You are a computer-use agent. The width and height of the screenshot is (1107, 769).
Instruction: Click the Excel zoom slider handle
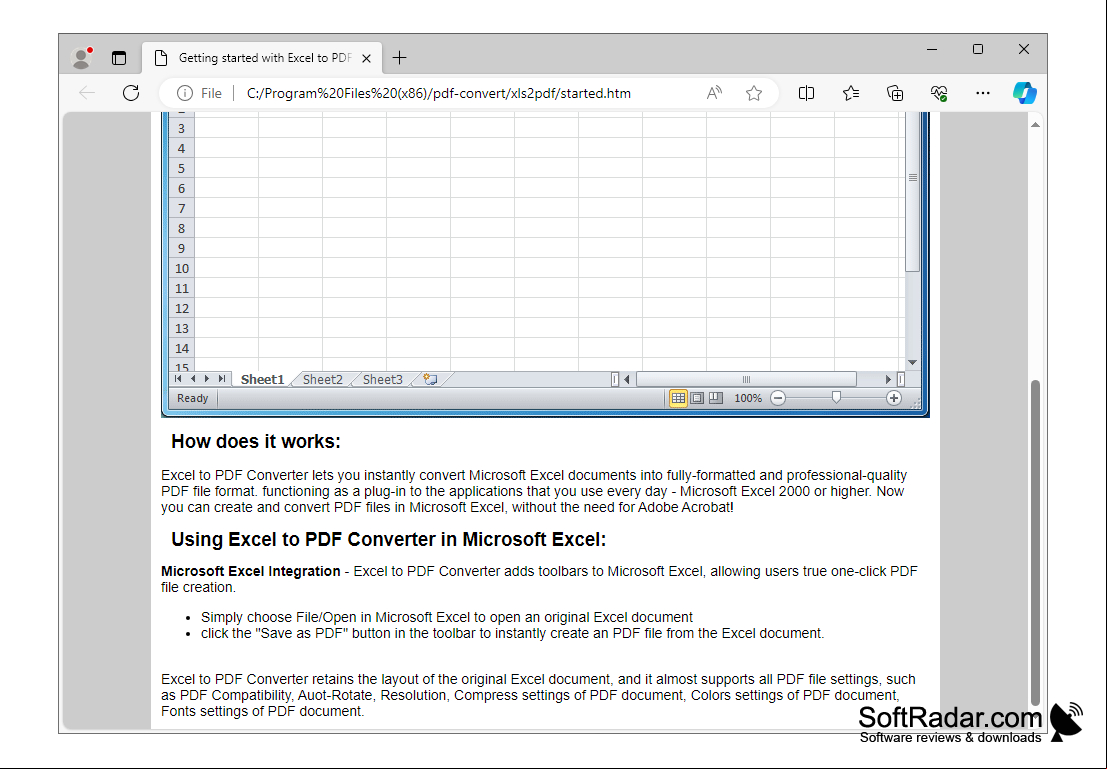pyautogui.click(x=836, y=398)
